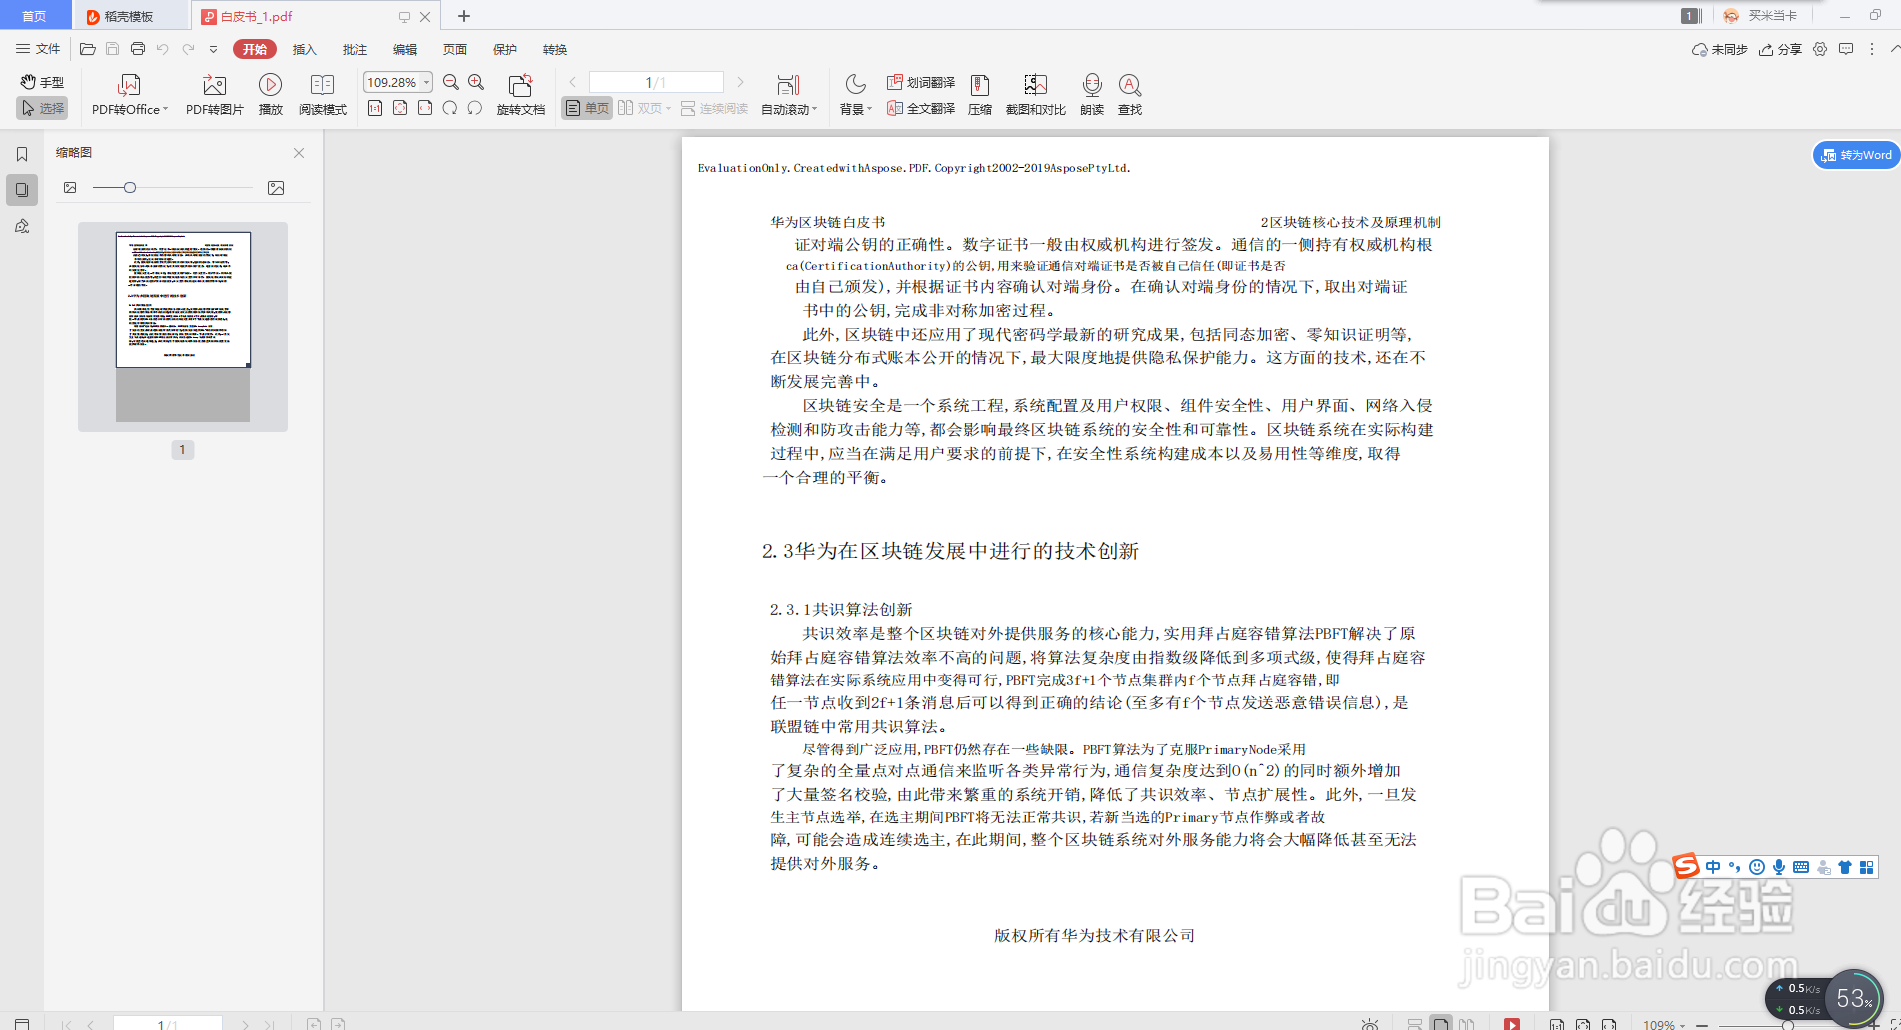Switch to the 批注 tab
Screen dimensions: 1901x1030
354,49
